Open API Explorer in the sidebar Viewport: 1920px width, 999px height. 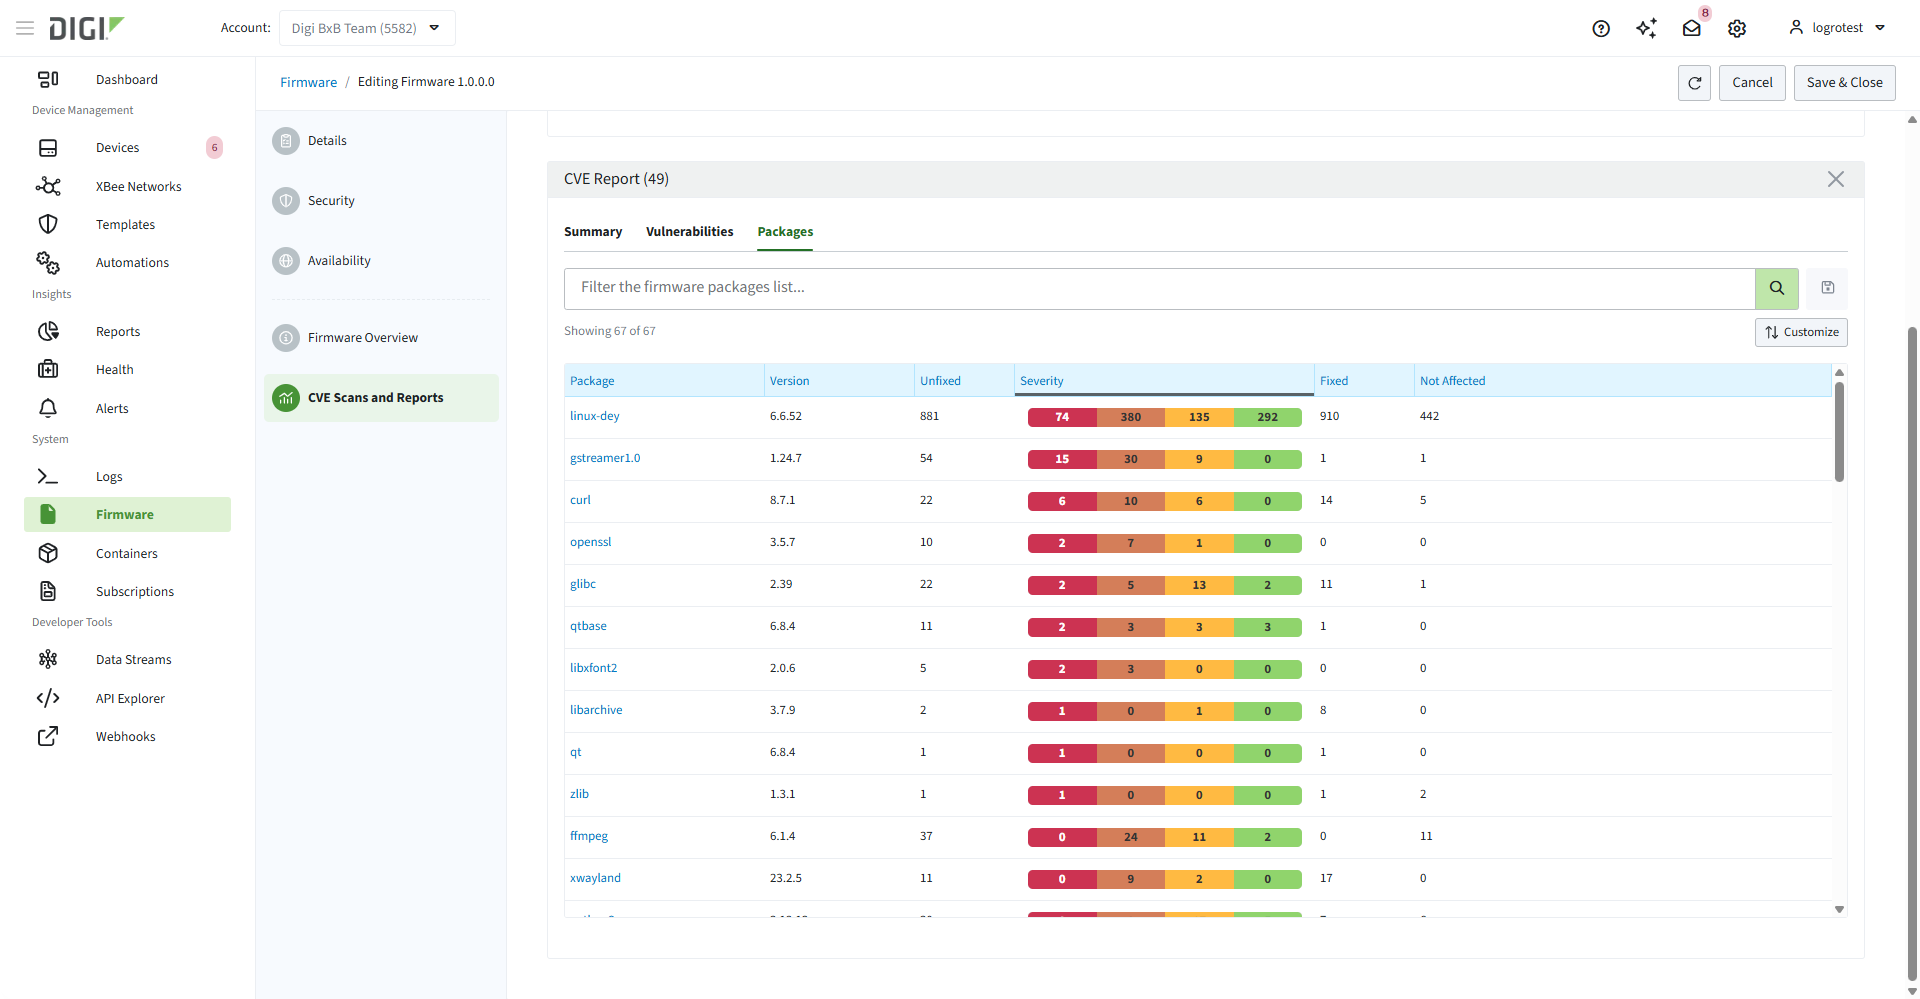[130, 698]
